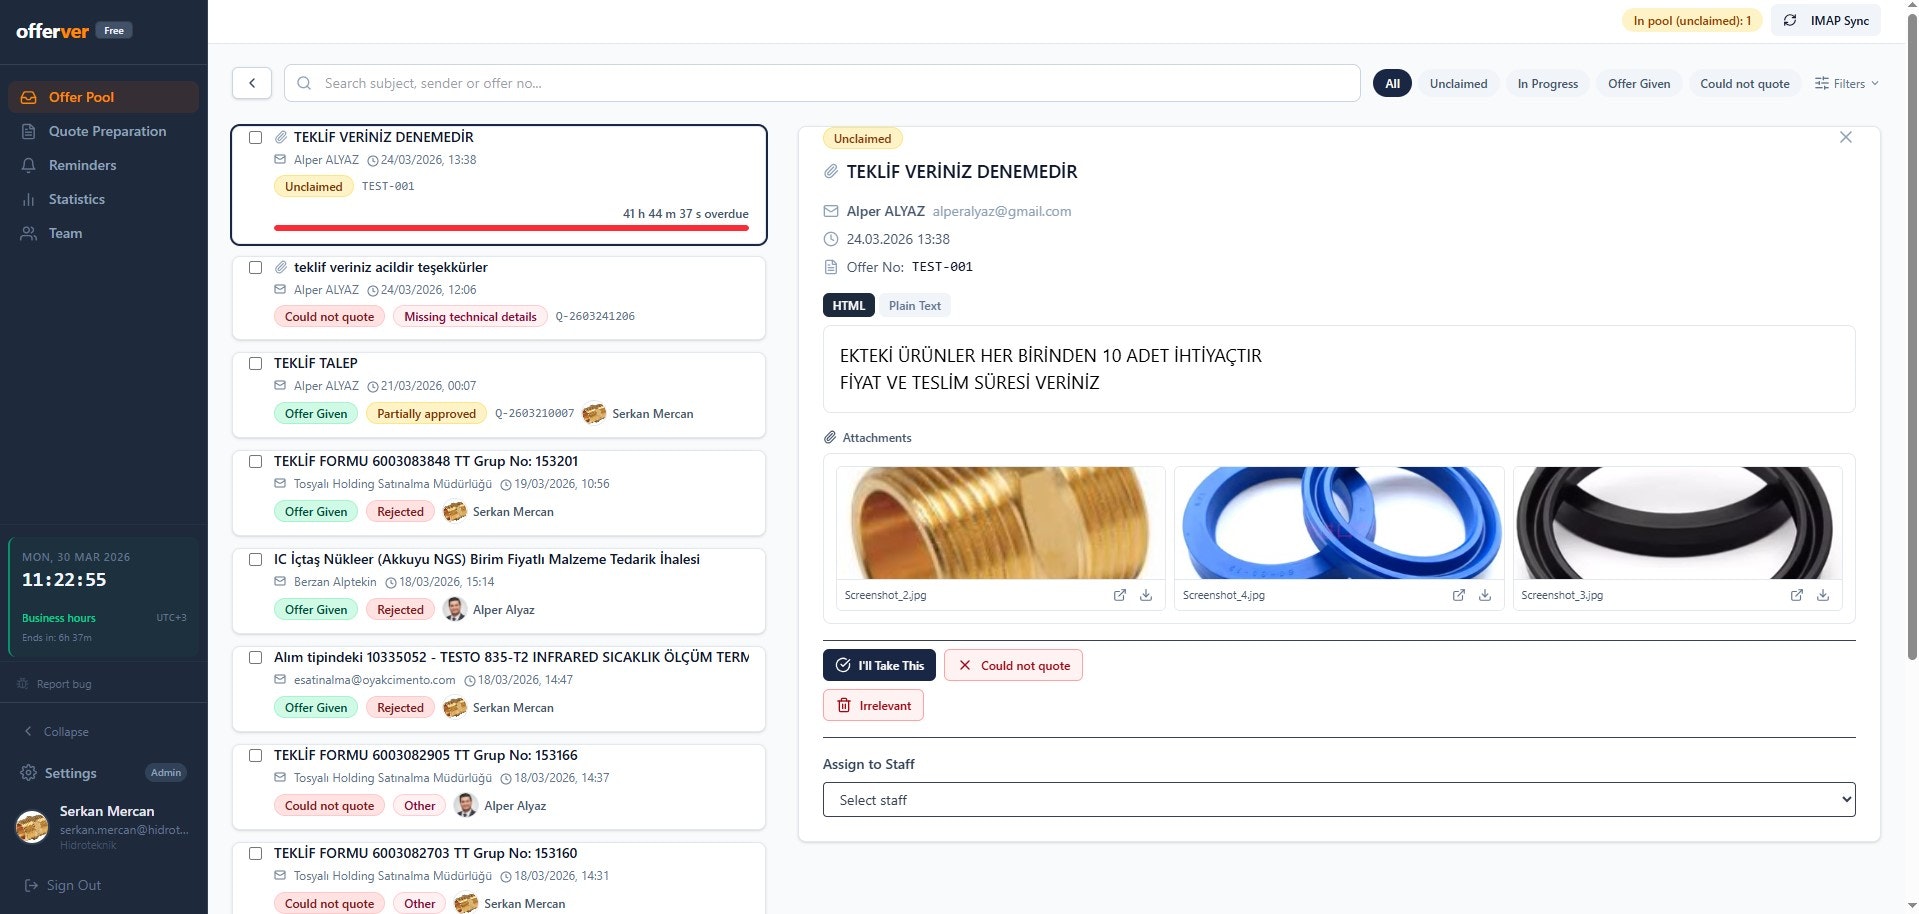Check the TEKLİF TALEP offer checkbox
Viewport: 1919px width, 914px height.
(255, 363)
